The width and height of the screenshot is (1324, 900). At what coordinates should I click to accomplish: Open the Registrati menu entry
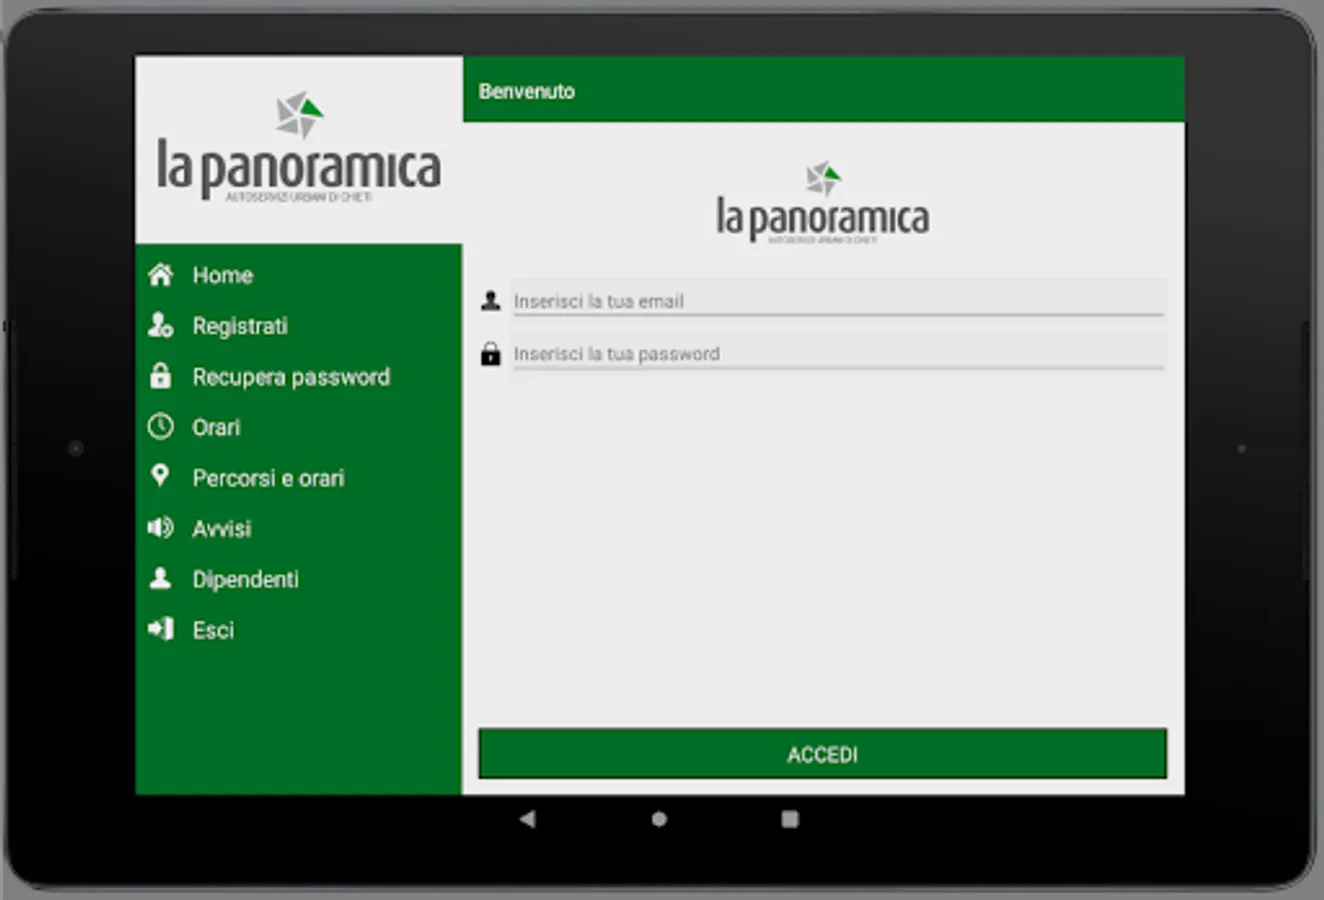coord(299,326)
